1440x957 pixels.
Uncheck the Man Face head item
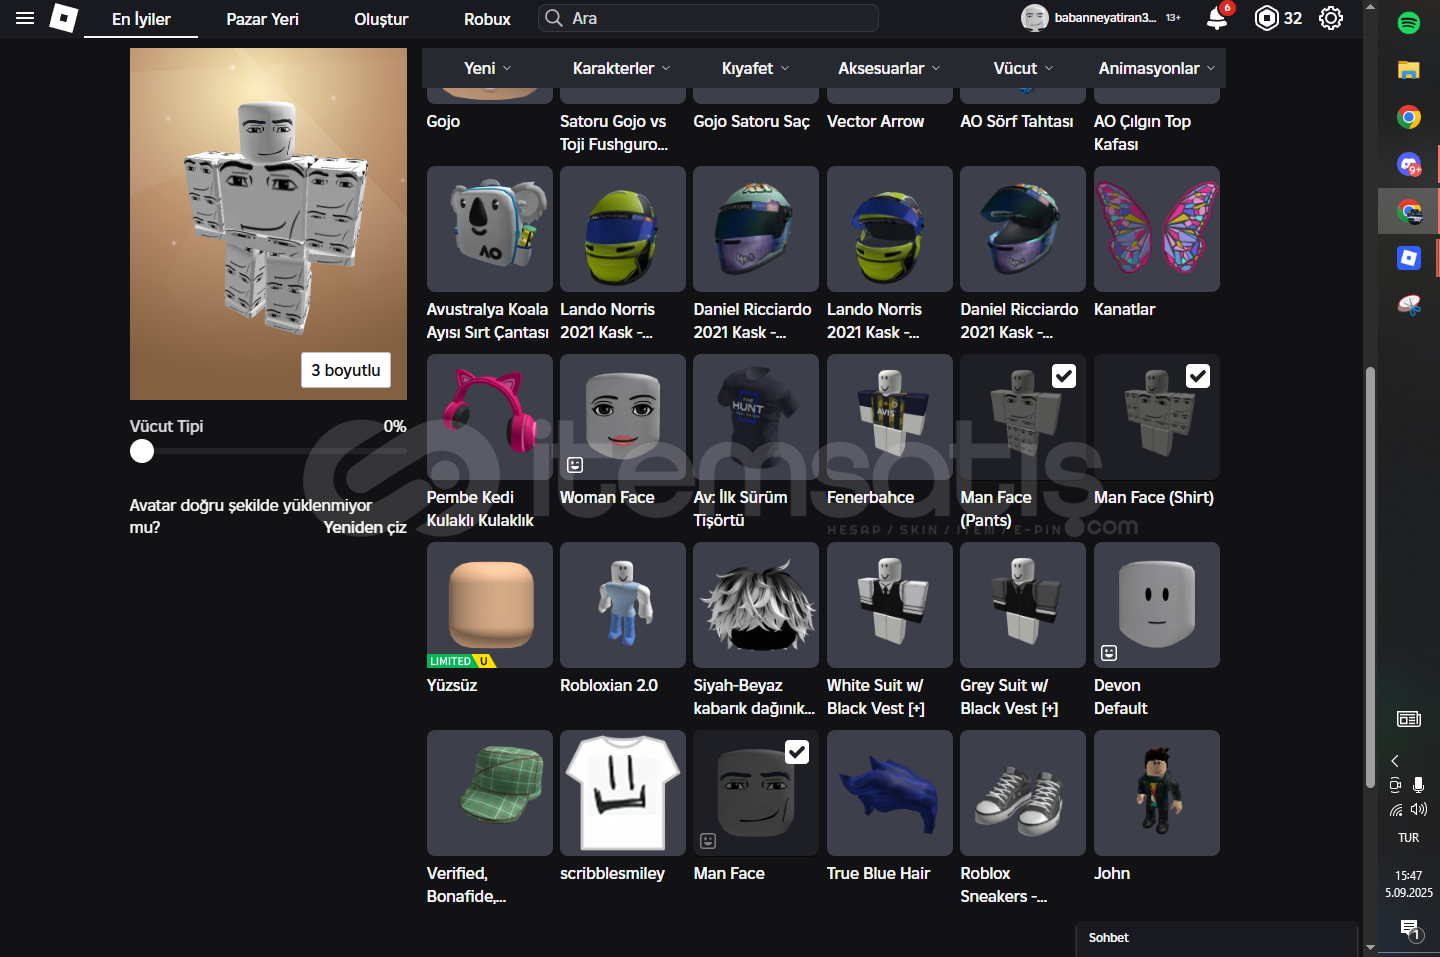pos(797,752)
